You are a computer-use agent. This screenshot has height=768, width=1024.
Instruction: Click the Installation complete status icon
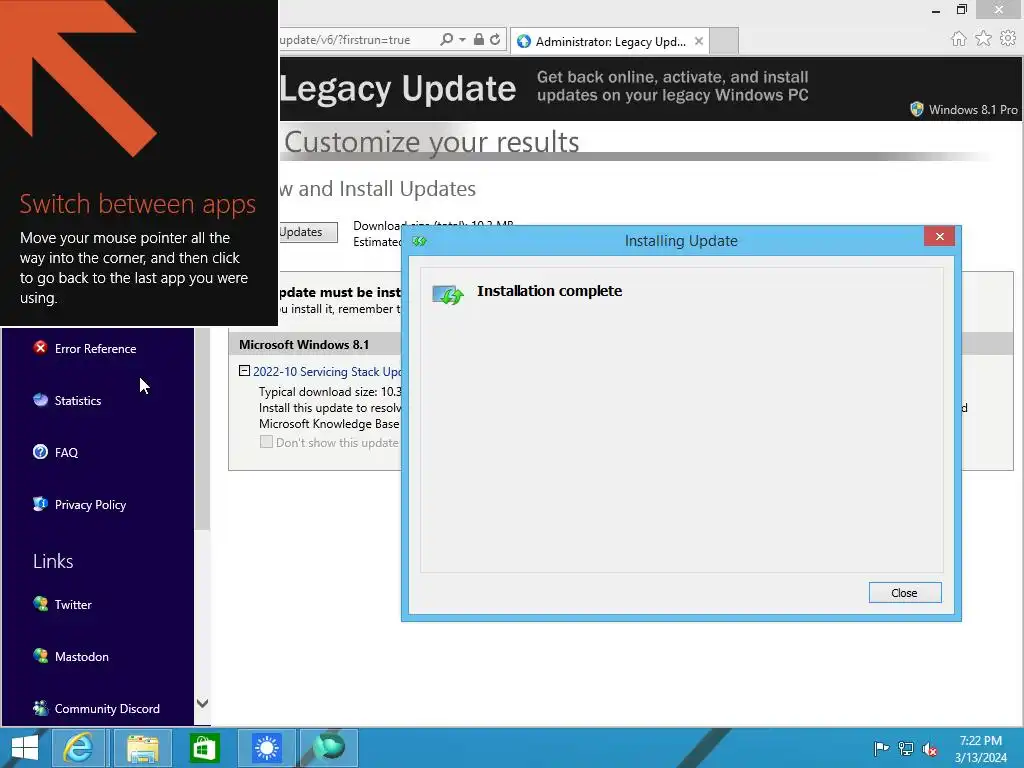(x=448, y=295)
